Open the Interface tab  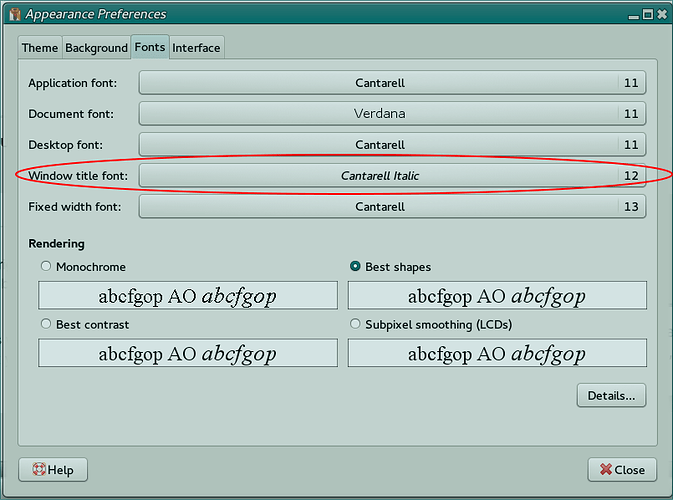tap(196, 48)
